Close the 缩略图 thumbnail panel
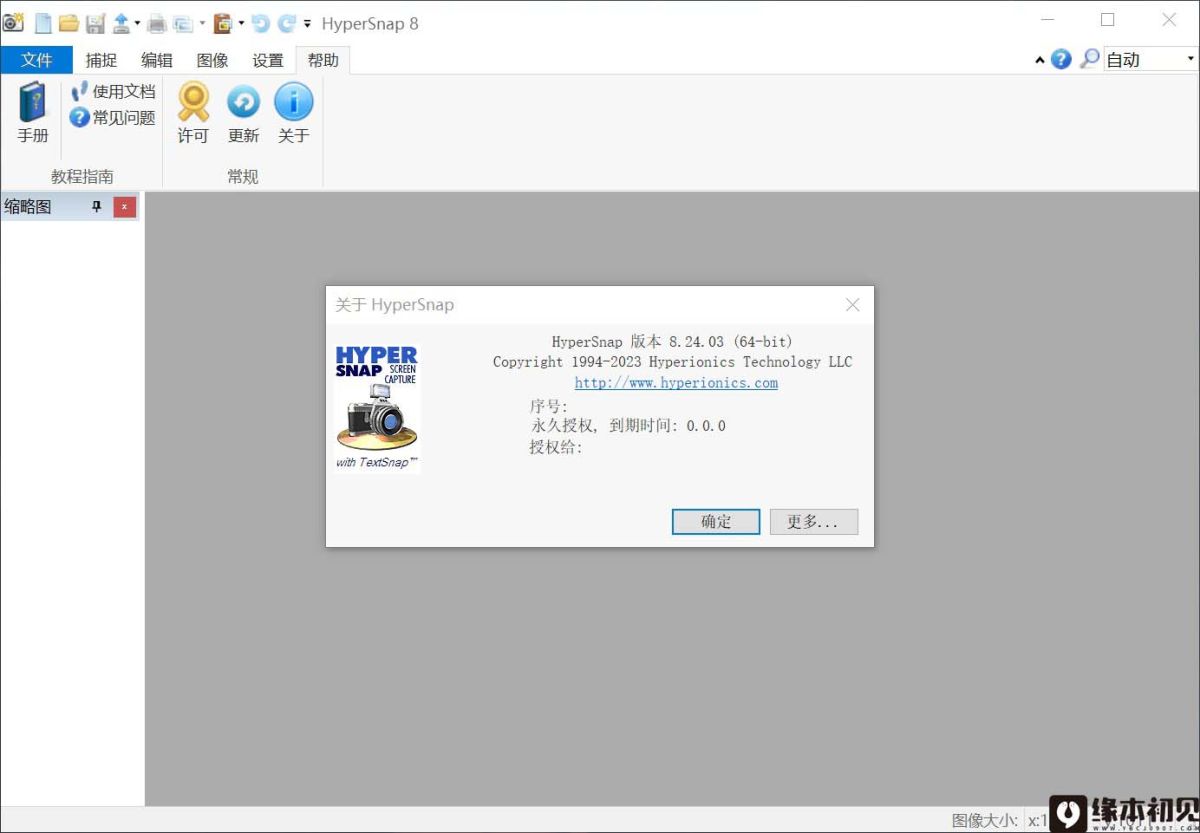Viewport: 1200px width, 833px height. point(125,207)
